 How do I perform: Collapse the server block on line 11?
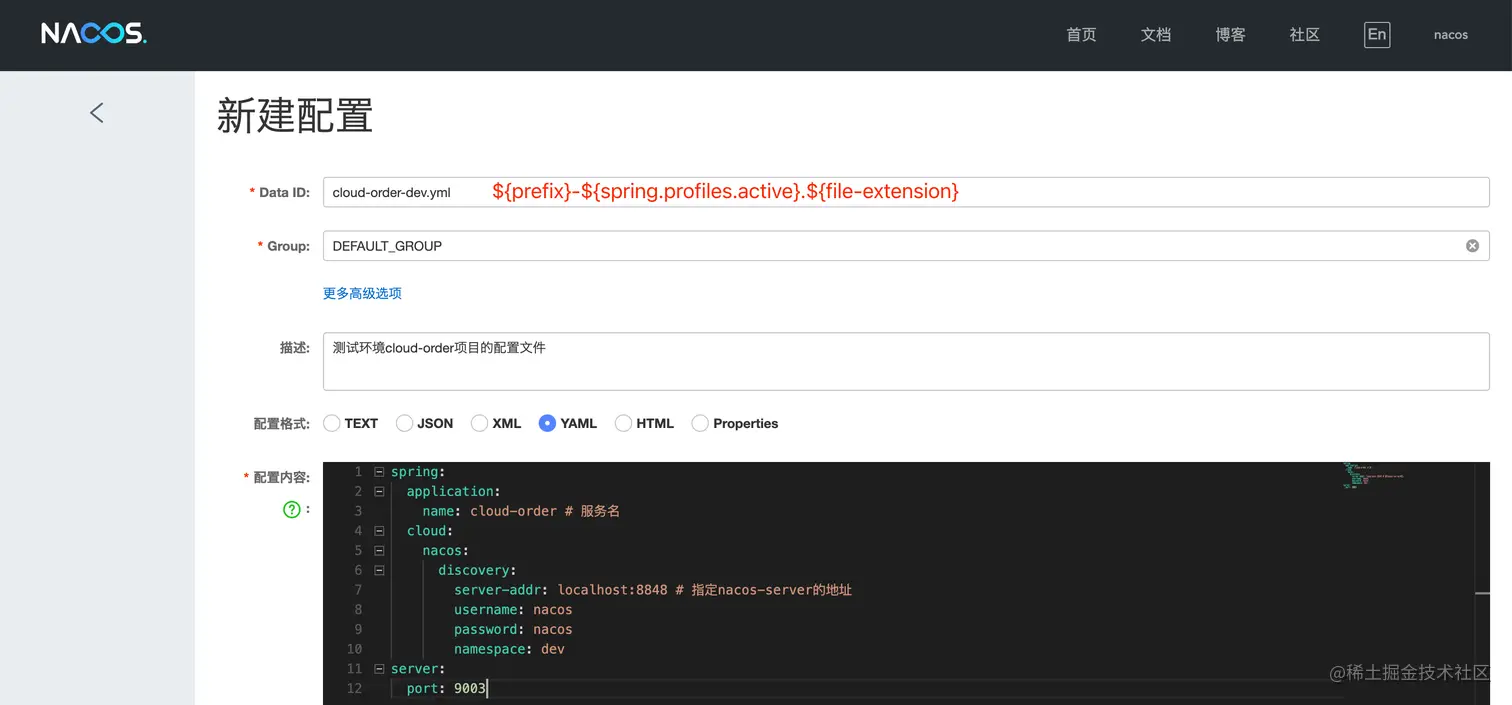pos(379,668)
